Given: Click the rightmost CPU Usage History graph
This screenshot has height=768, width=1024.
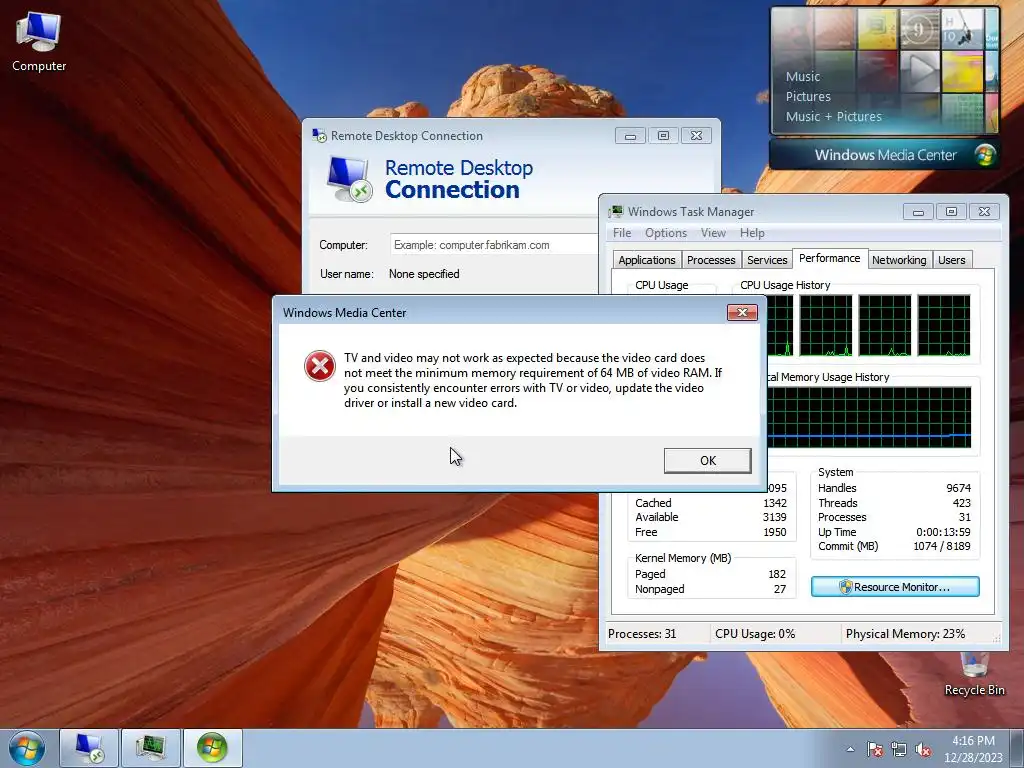Looking at the screenshot, I should point(944,325).
